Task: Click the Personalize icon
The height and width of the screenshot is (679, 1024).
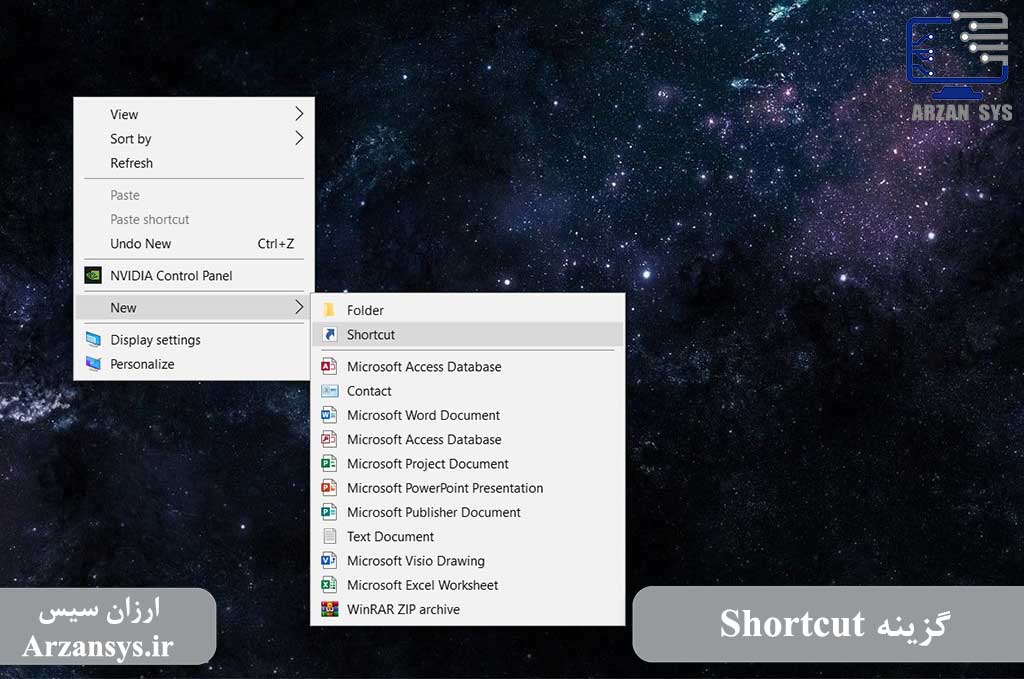Action: click(93, 364)
